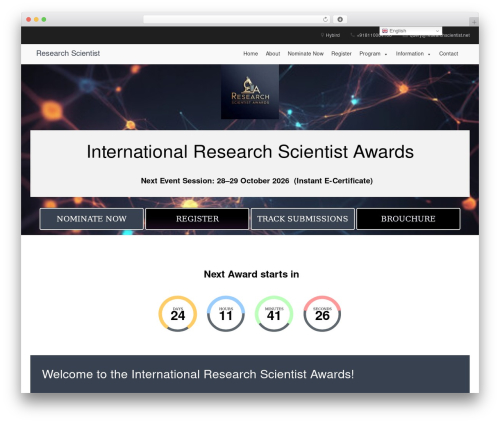500x423 pixels.
Task: Click the phone number in top bar
Action: pos(374,35)
